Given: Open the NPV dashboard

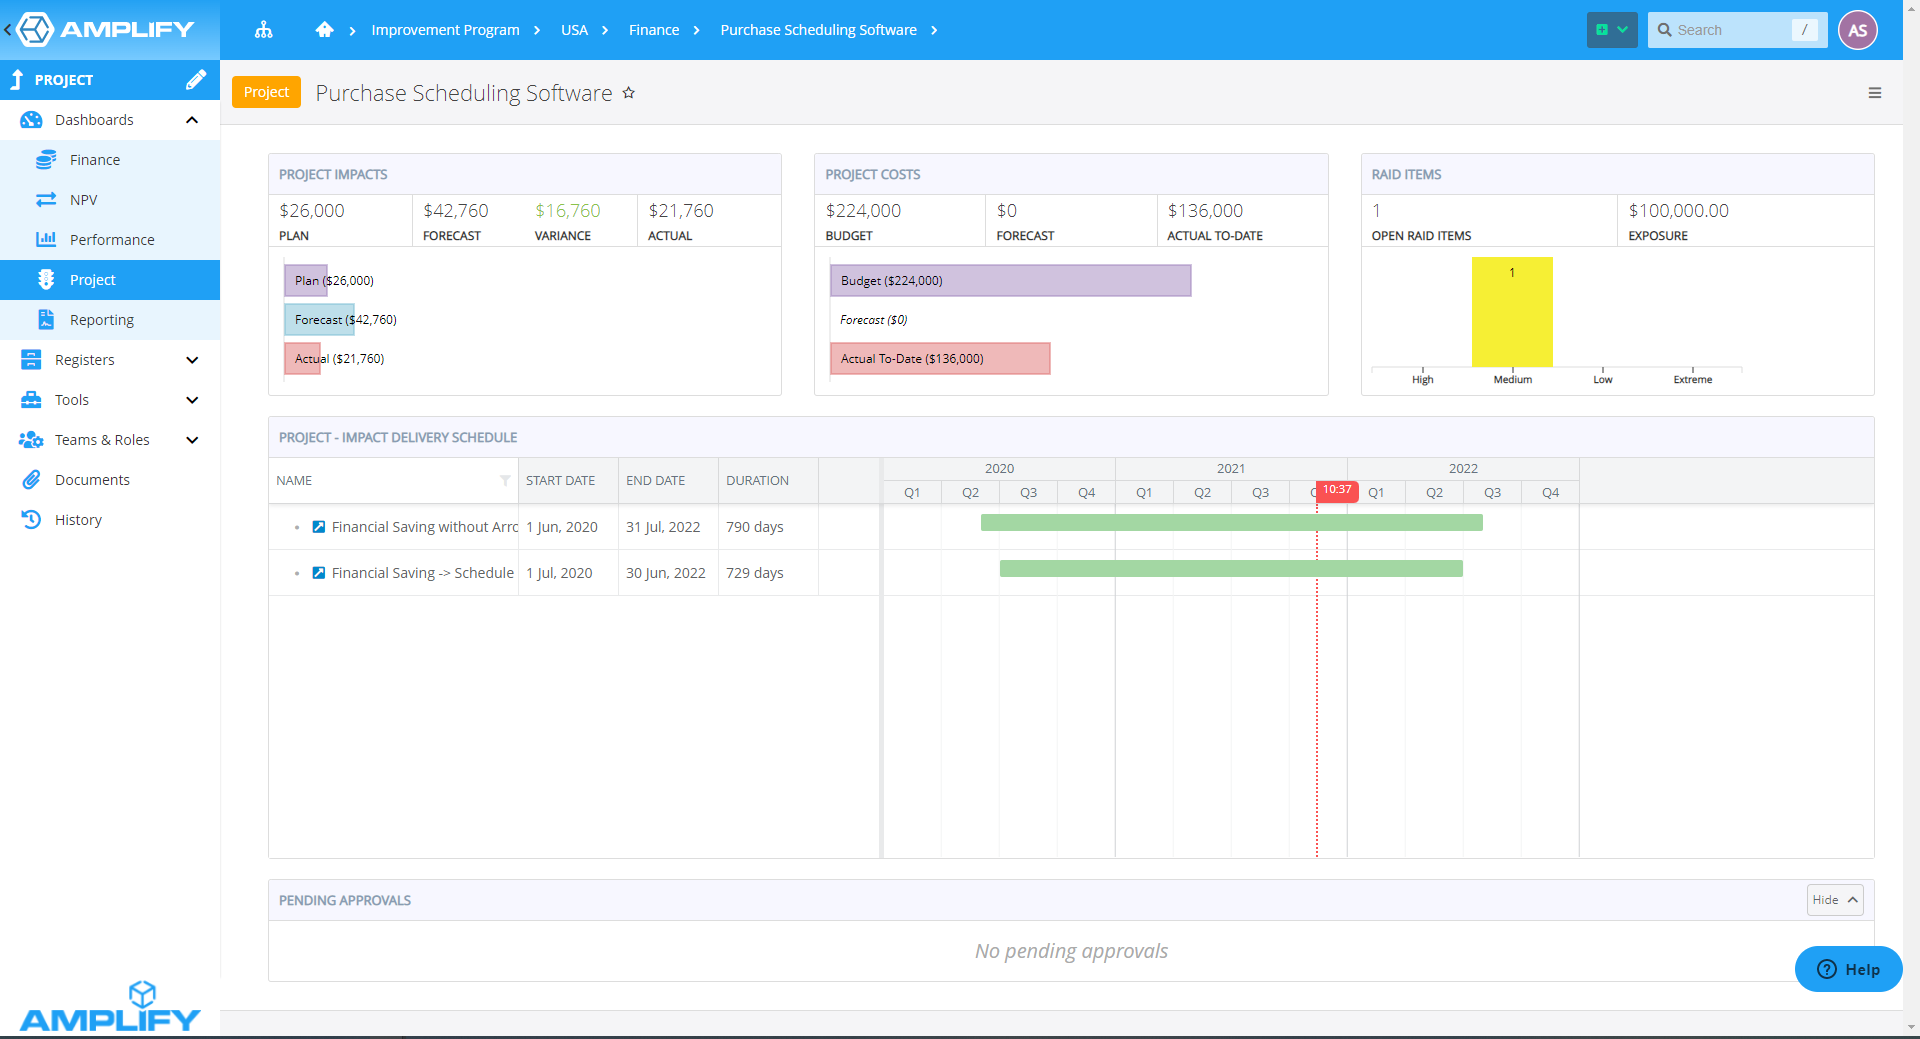Looking at the screenshot, I should point(84,200).
